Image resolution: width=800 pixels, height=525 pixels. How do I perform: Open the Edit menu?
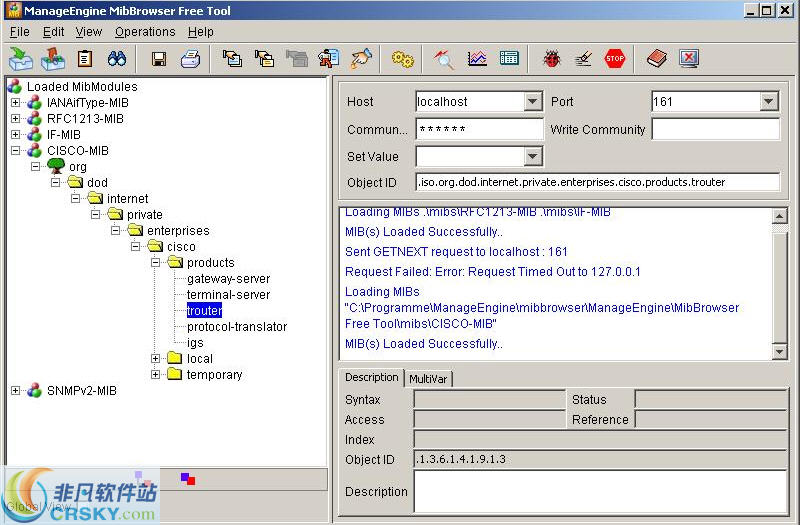coord(54,32)
